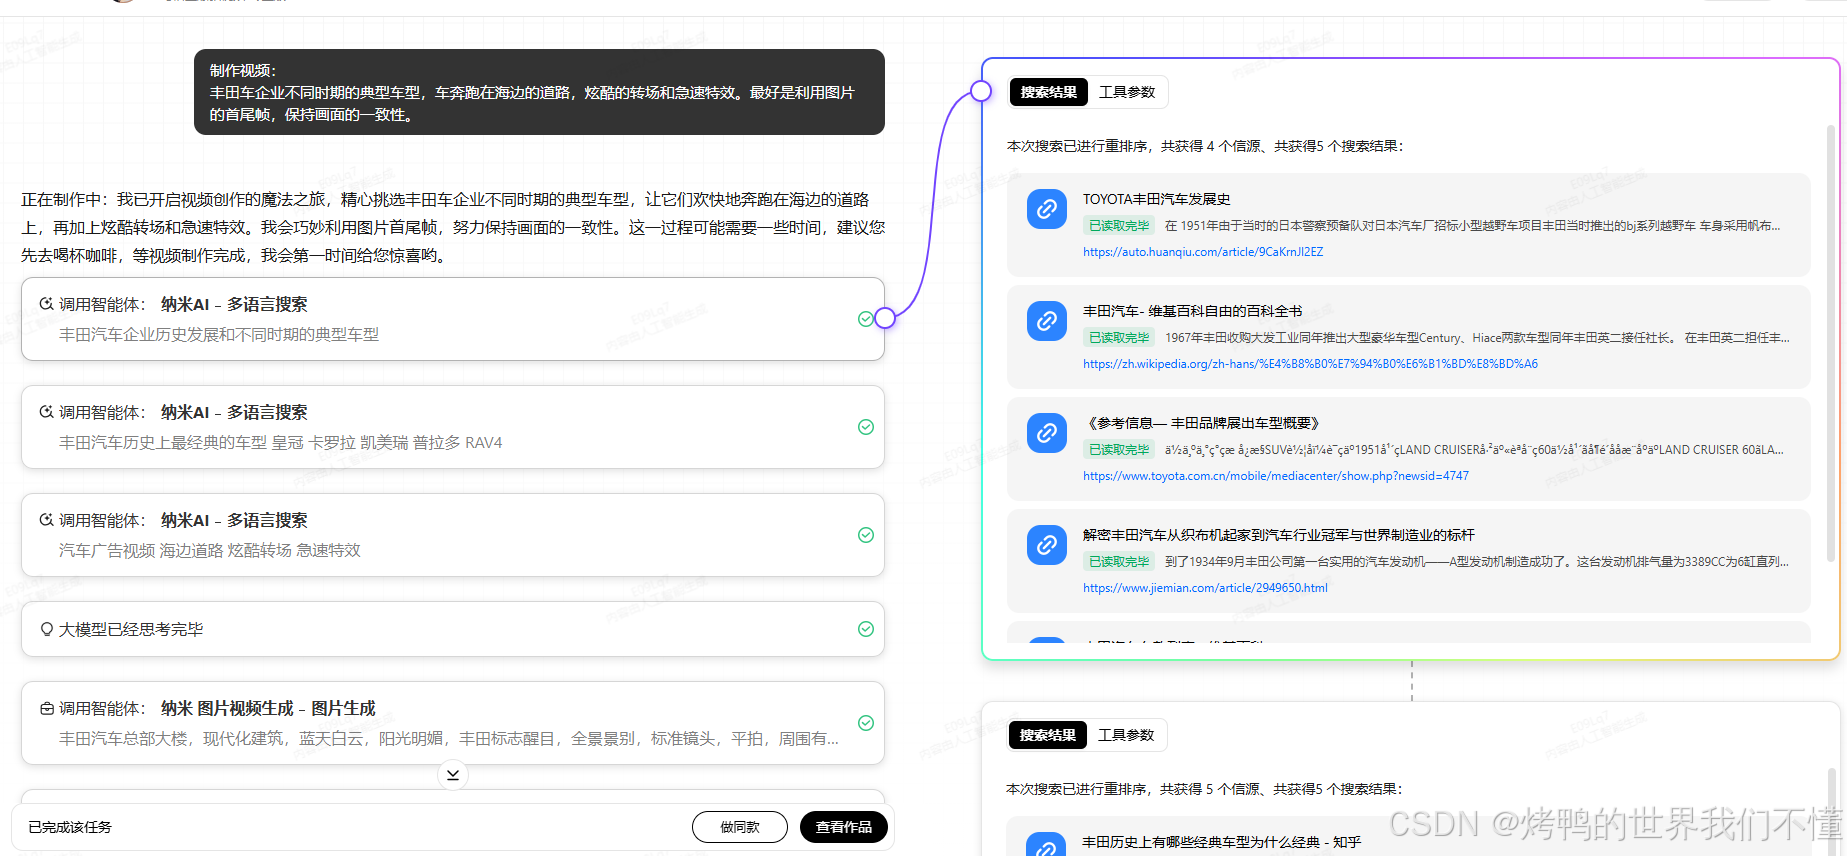The image size is (1847, 856).
Task: Click the 查看作品 button
Action: [844, 827]
